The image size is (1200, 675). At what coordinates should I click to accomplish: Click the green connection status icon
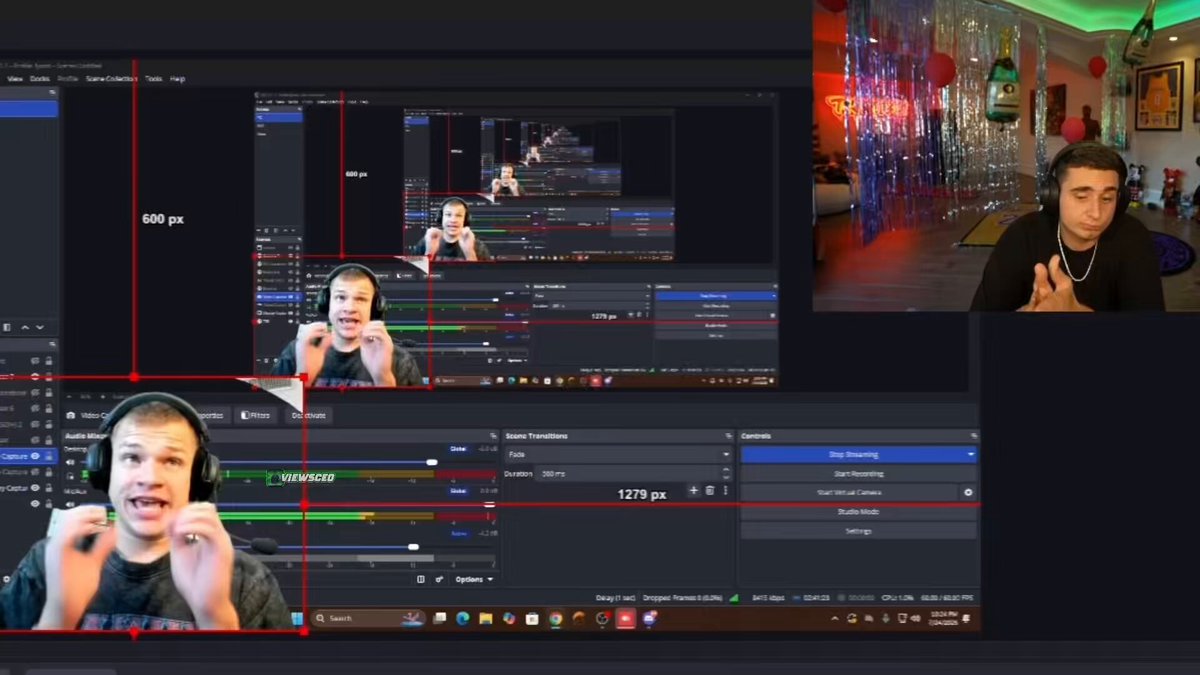pyautogui.click(x=733, y=598)
